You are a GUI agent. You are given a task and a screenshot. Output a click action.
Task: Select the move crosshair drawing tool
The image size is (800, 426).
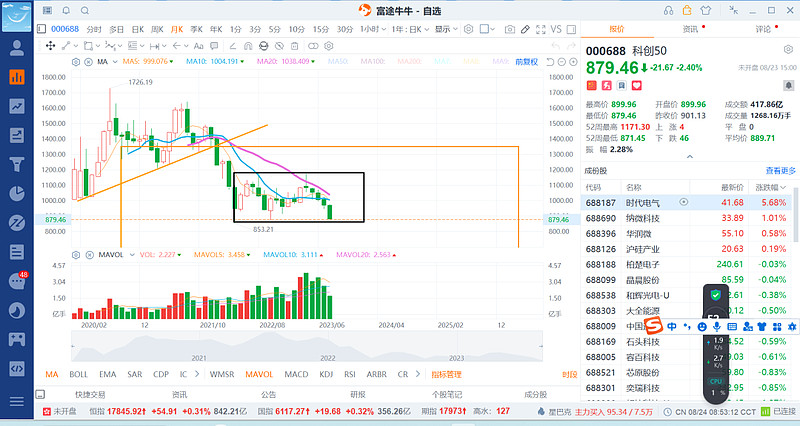tap(51, 46)
